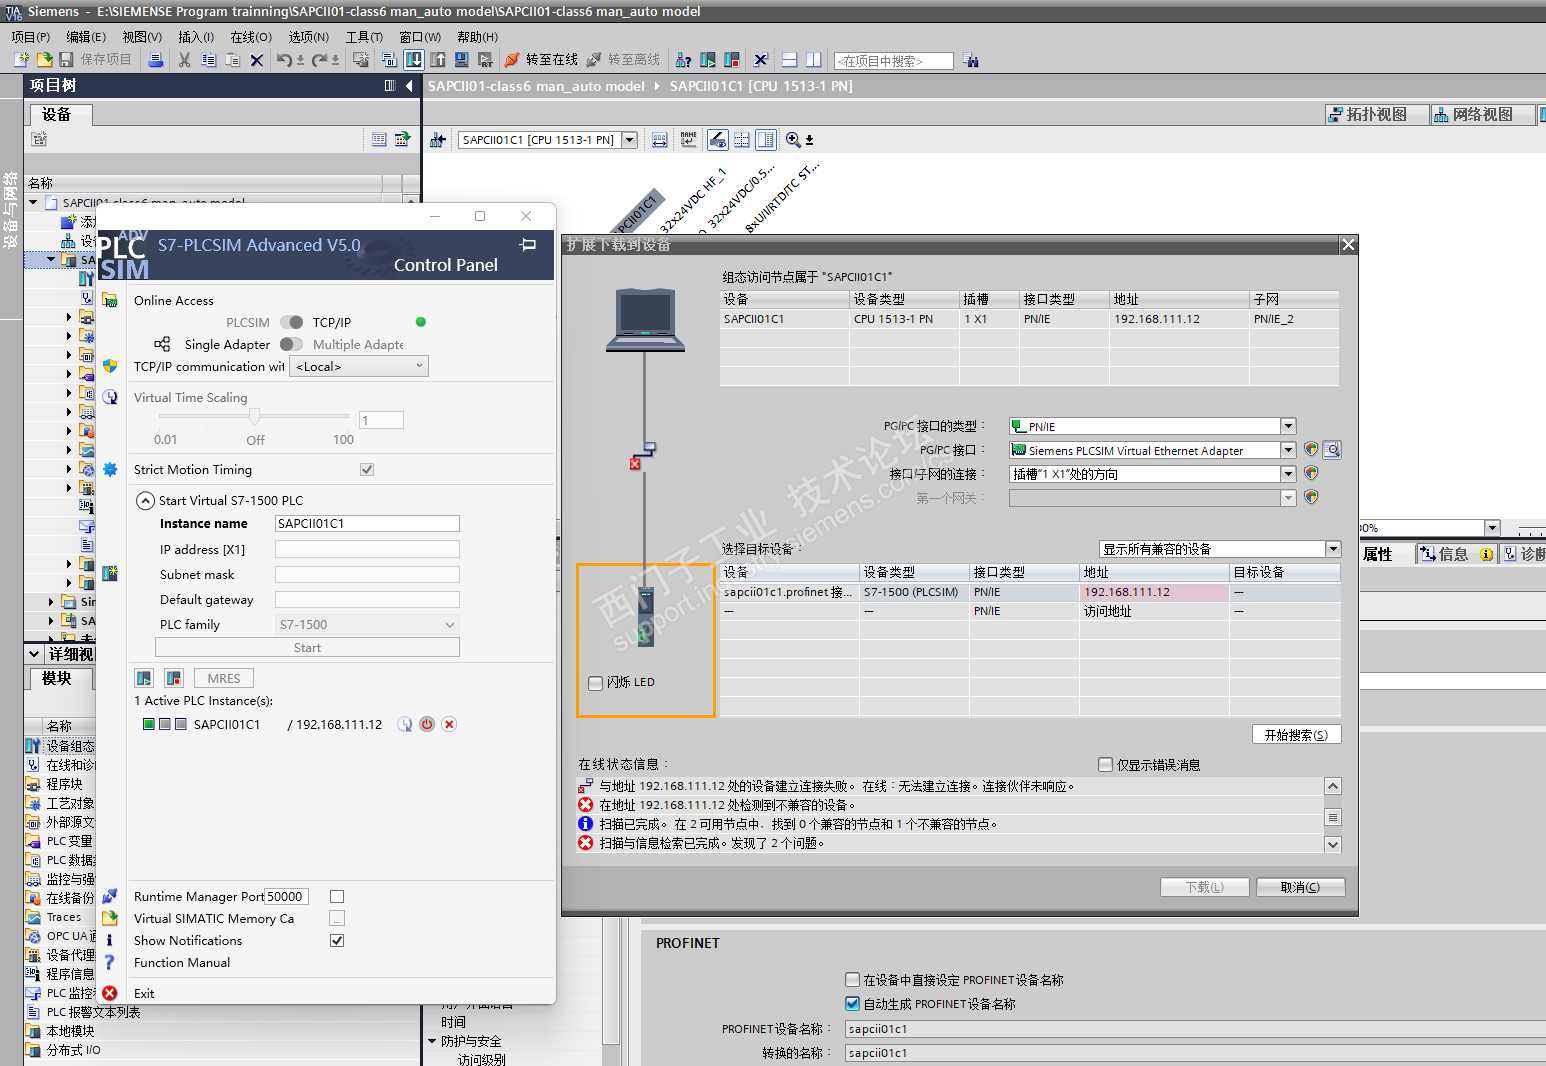Check 仅显示错误消息 checkbox

point(1105,765)
